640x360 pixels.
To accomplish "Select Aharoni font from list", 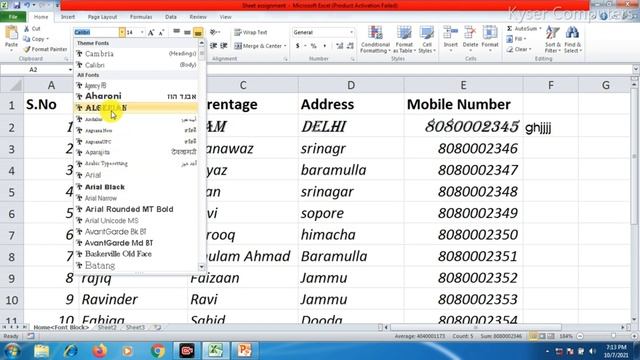I will click(x=136, y=96).
